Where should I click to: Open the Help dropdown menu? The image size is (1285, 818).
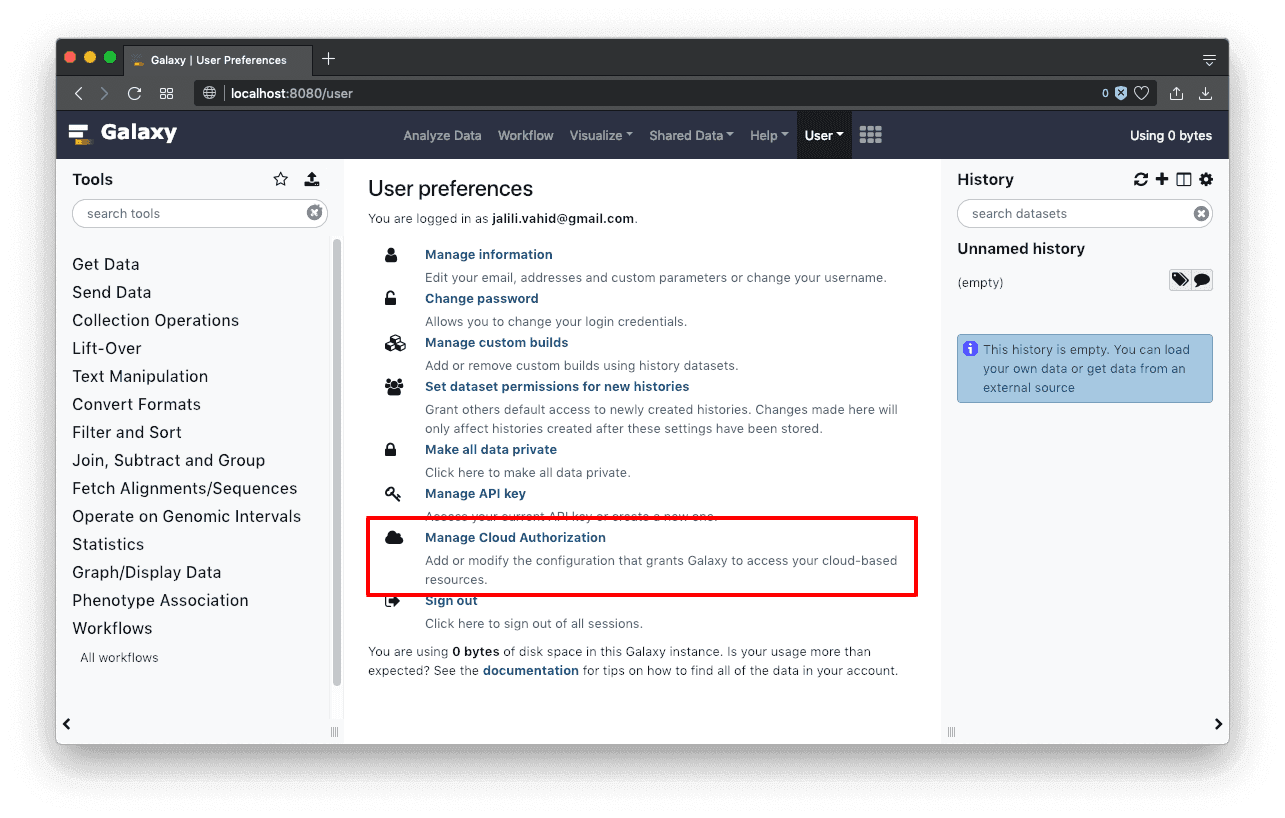tap(768, 135)
